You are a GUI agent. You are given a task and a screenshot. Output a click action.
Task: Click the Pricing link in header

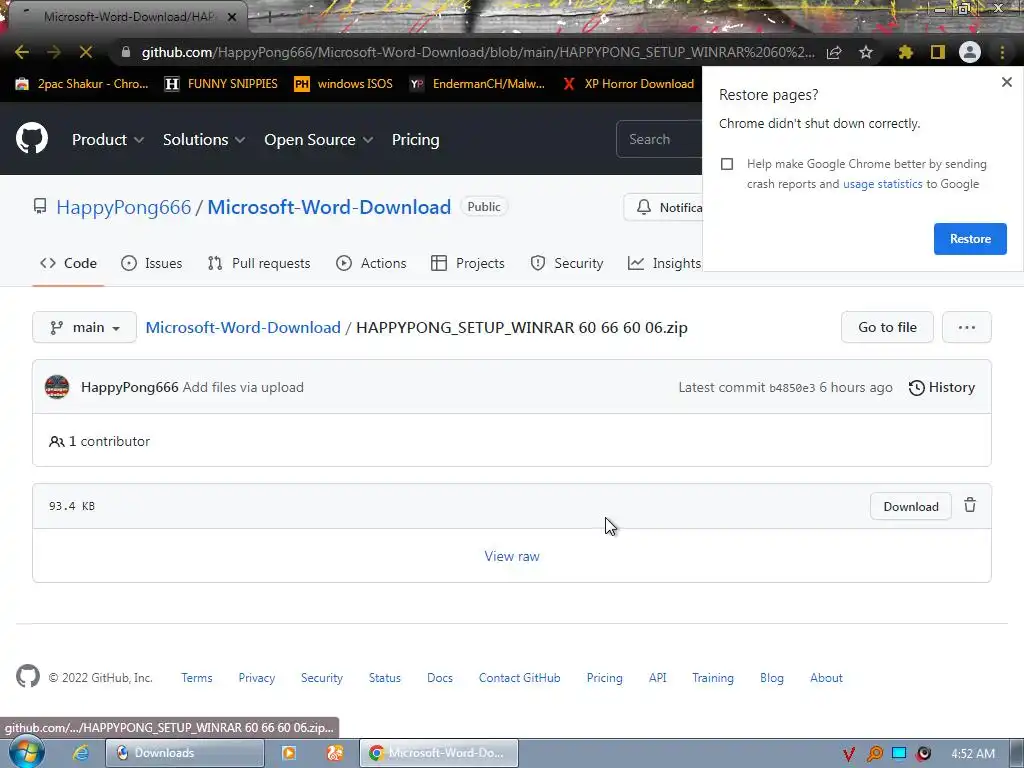click(415, 140)
